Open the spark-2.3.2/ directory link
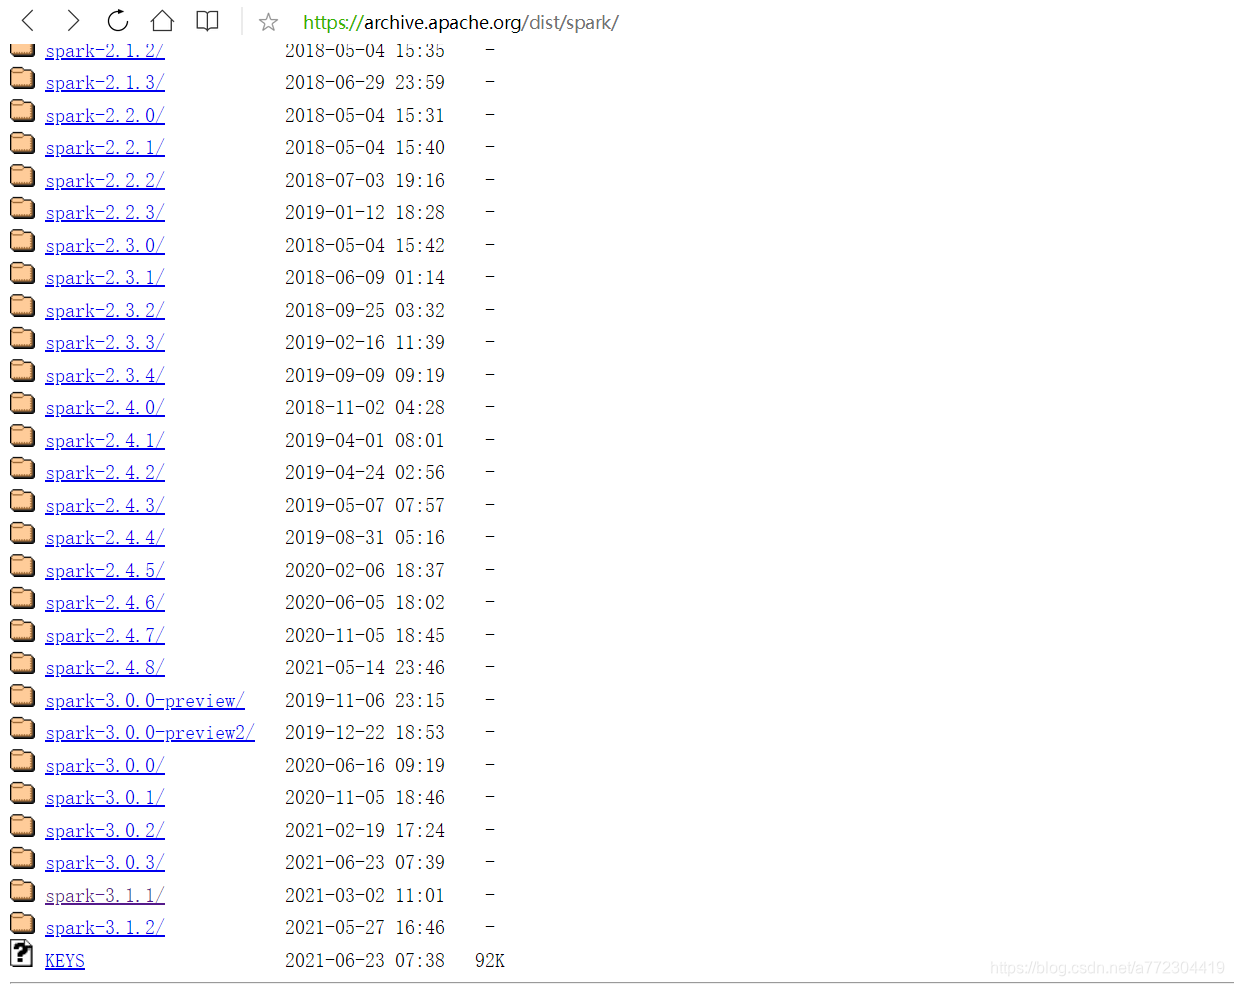This screenshot has width=1234, height=986. click(x=105, y=311)
